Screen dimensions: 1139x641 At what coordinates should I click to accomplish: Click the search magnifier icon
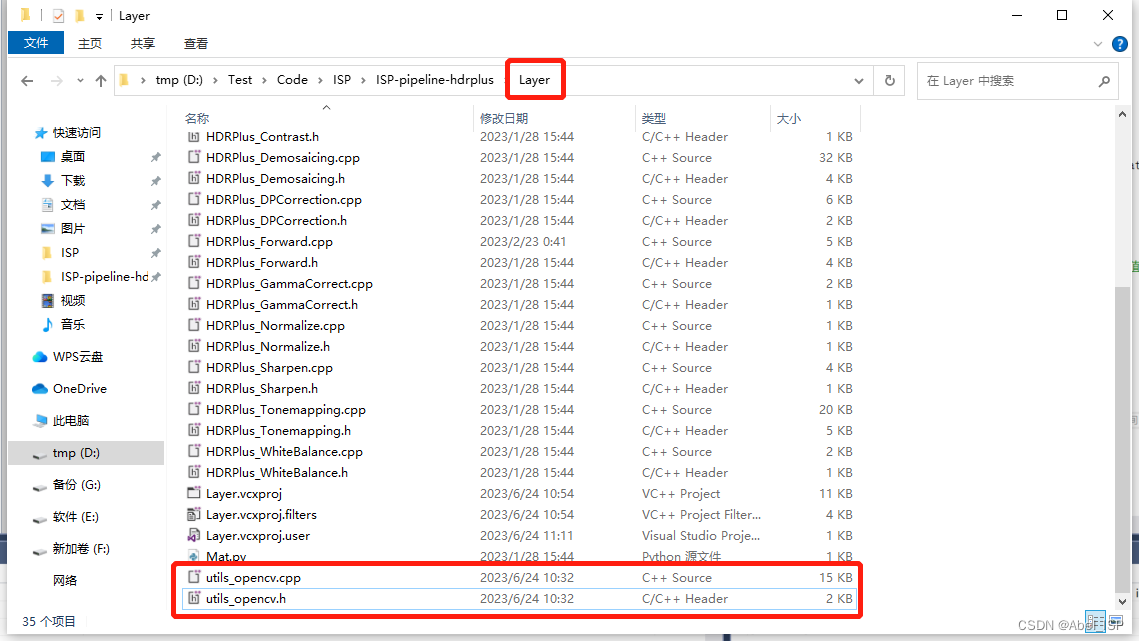1104,81
